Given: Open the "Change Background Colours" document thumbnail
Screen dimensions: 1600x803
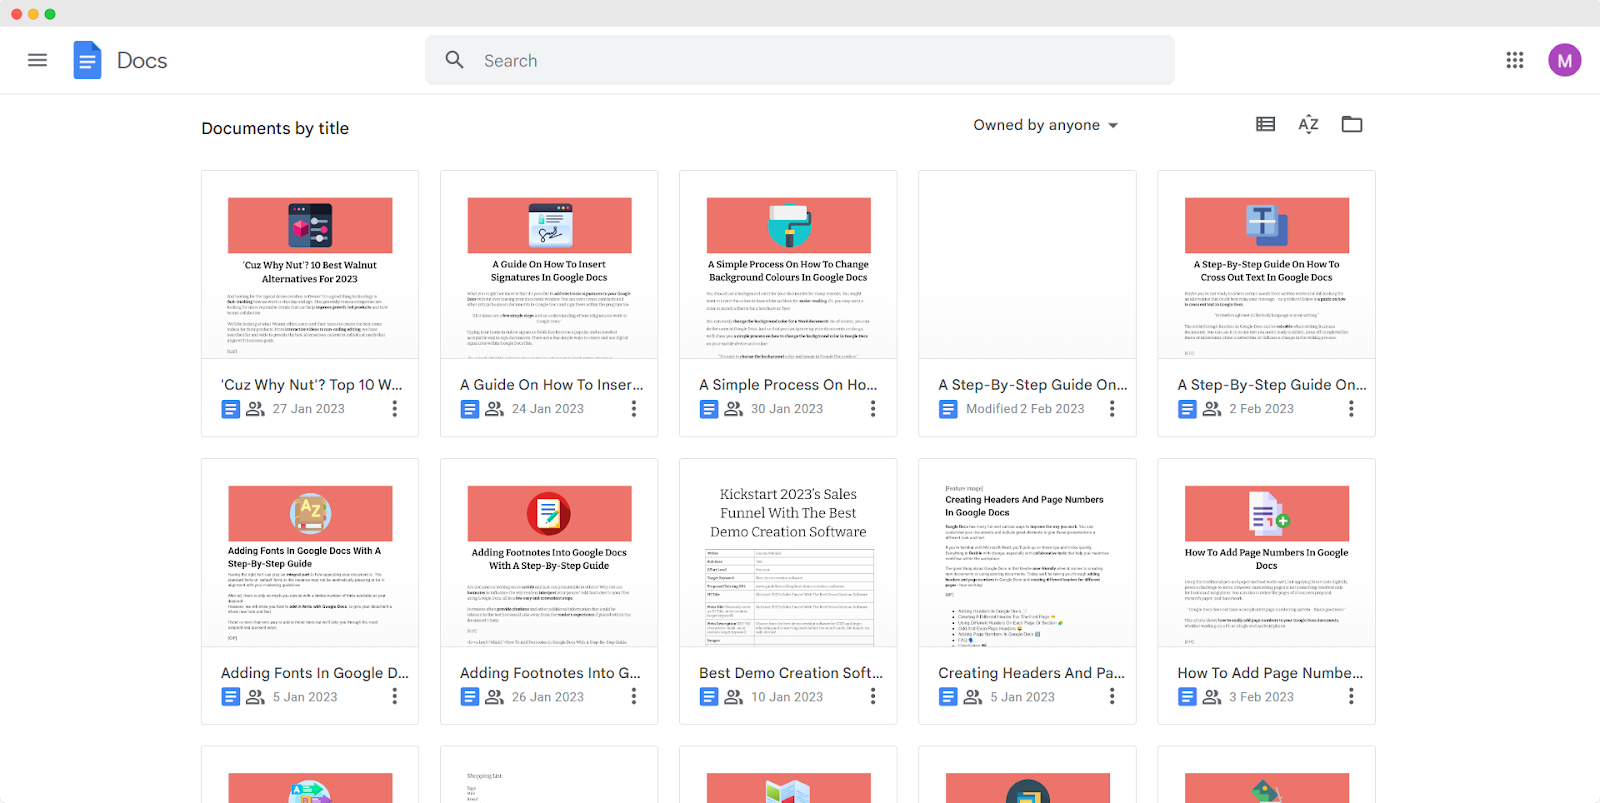Looking at the screenshot, I should 788,265.
